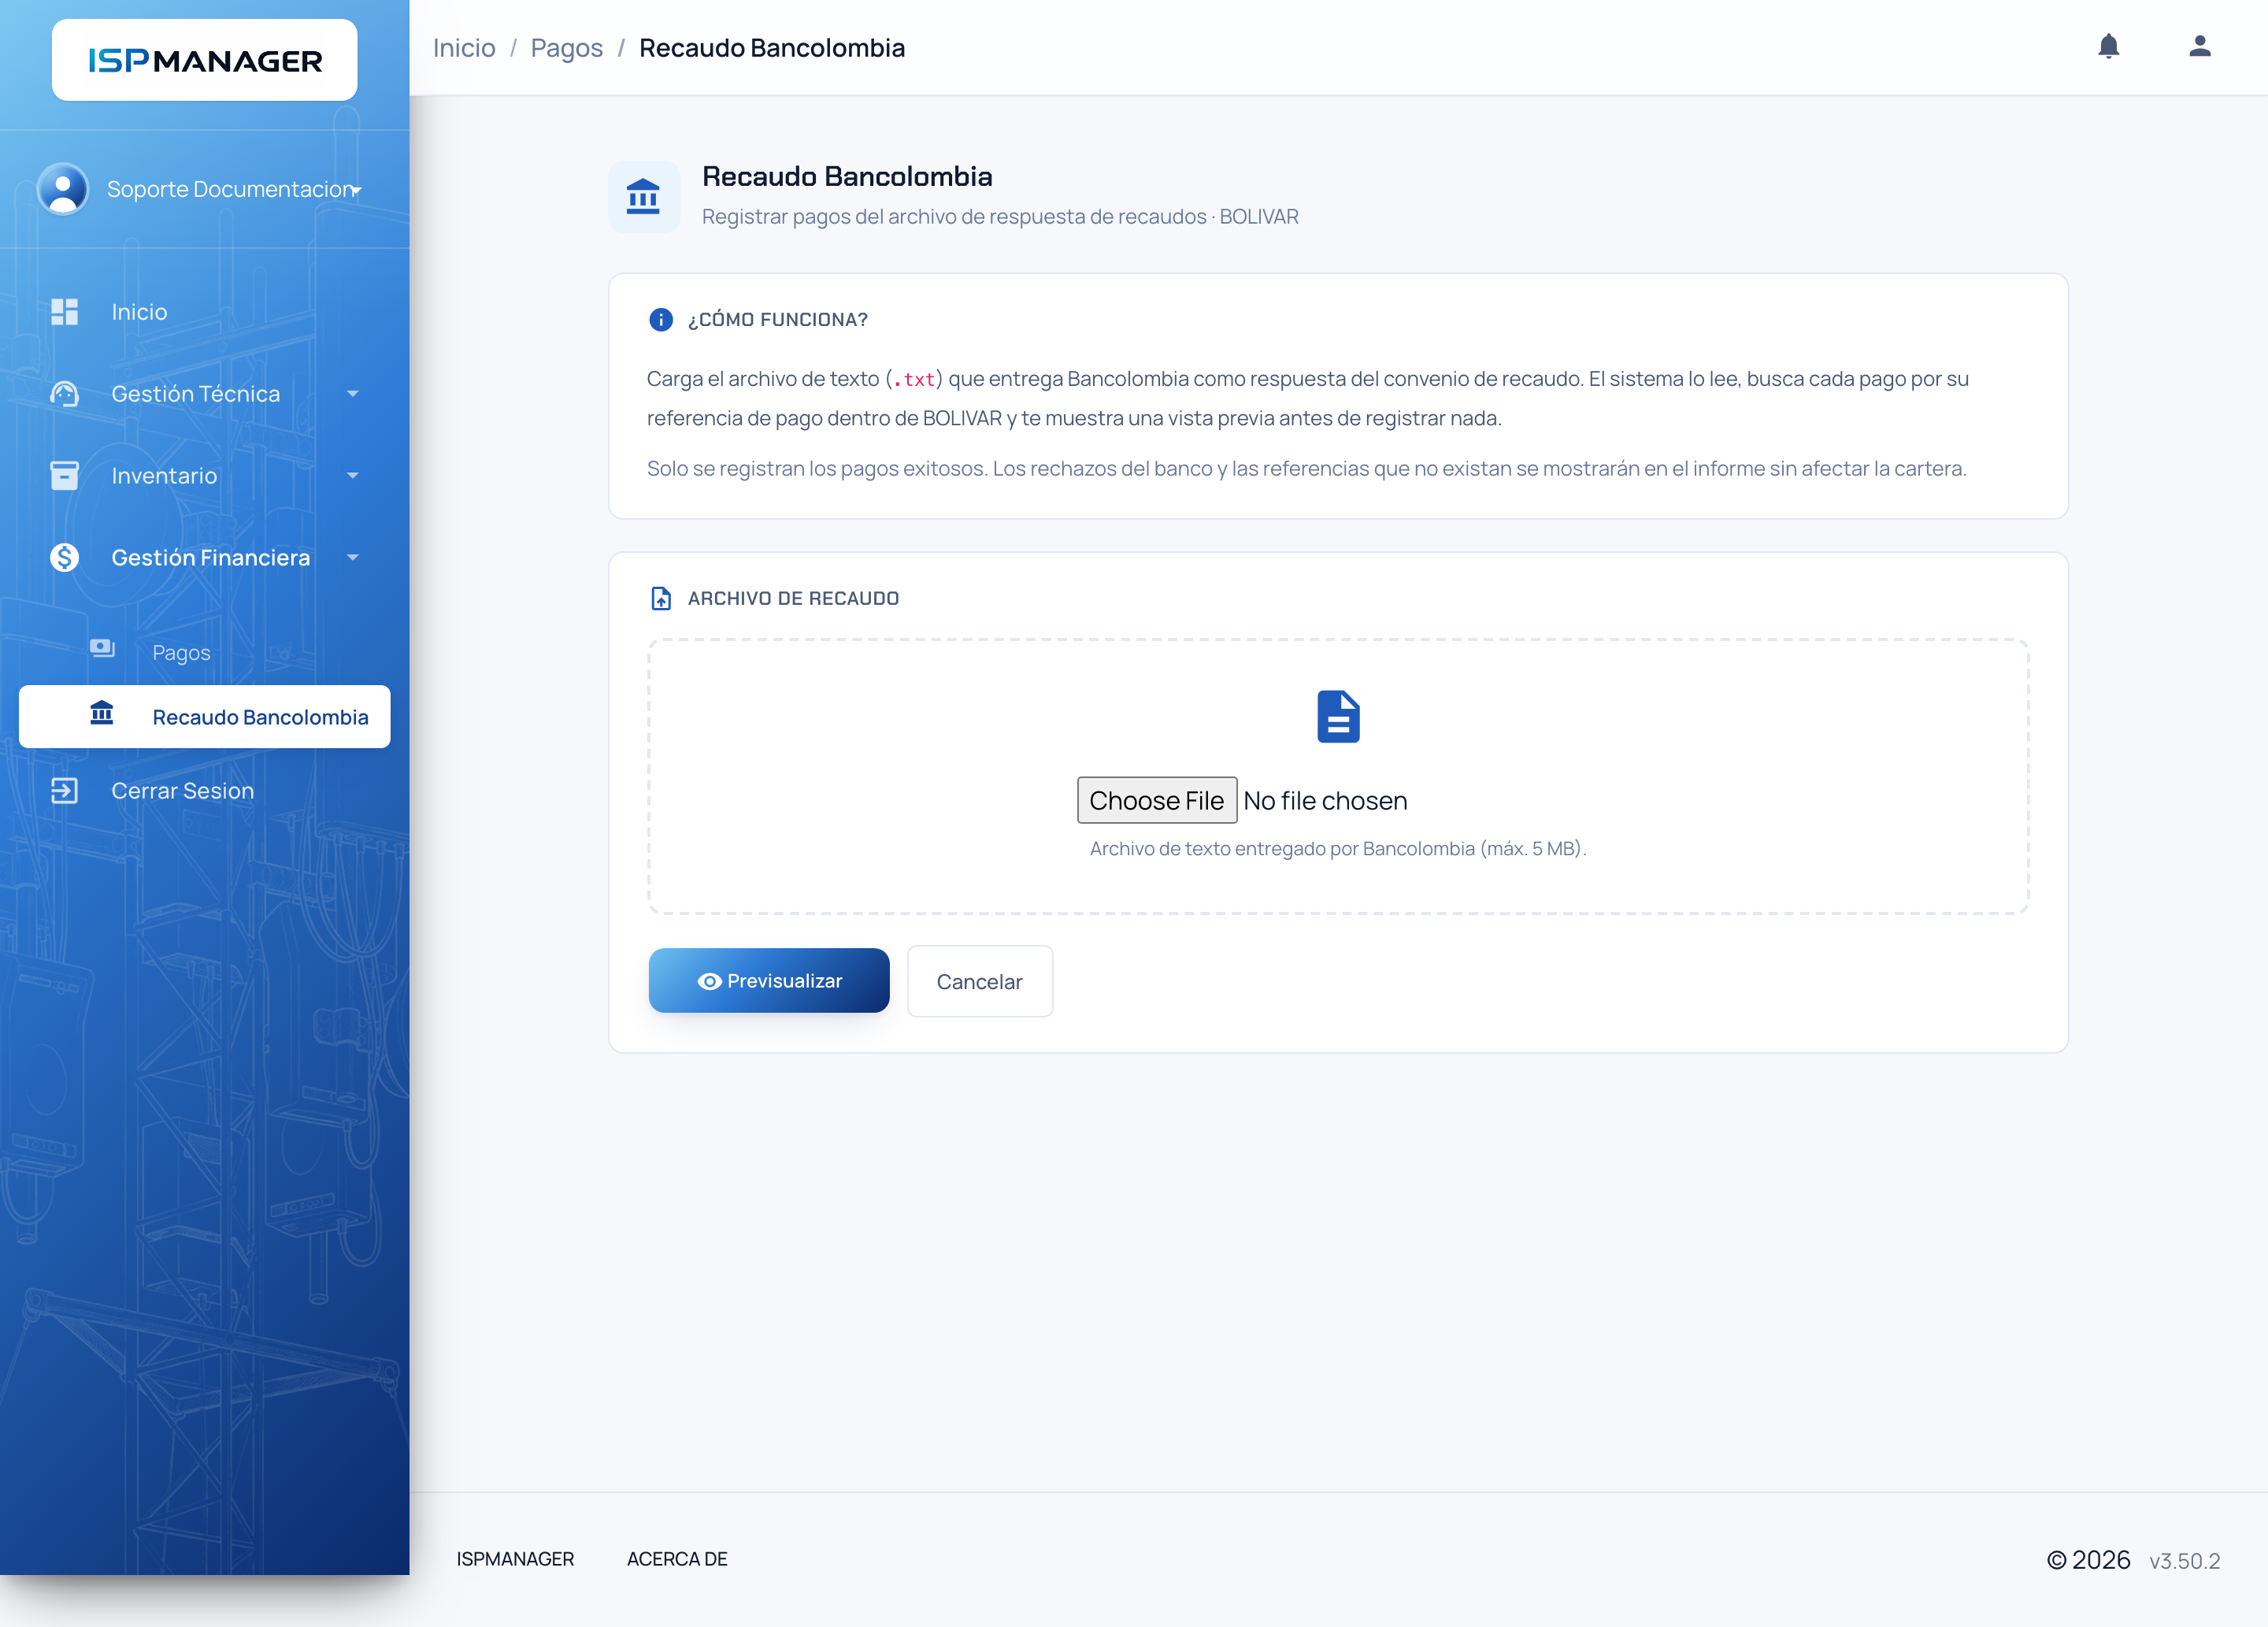
Task: Click the bank icon next to page title
Action: [643, 197]
